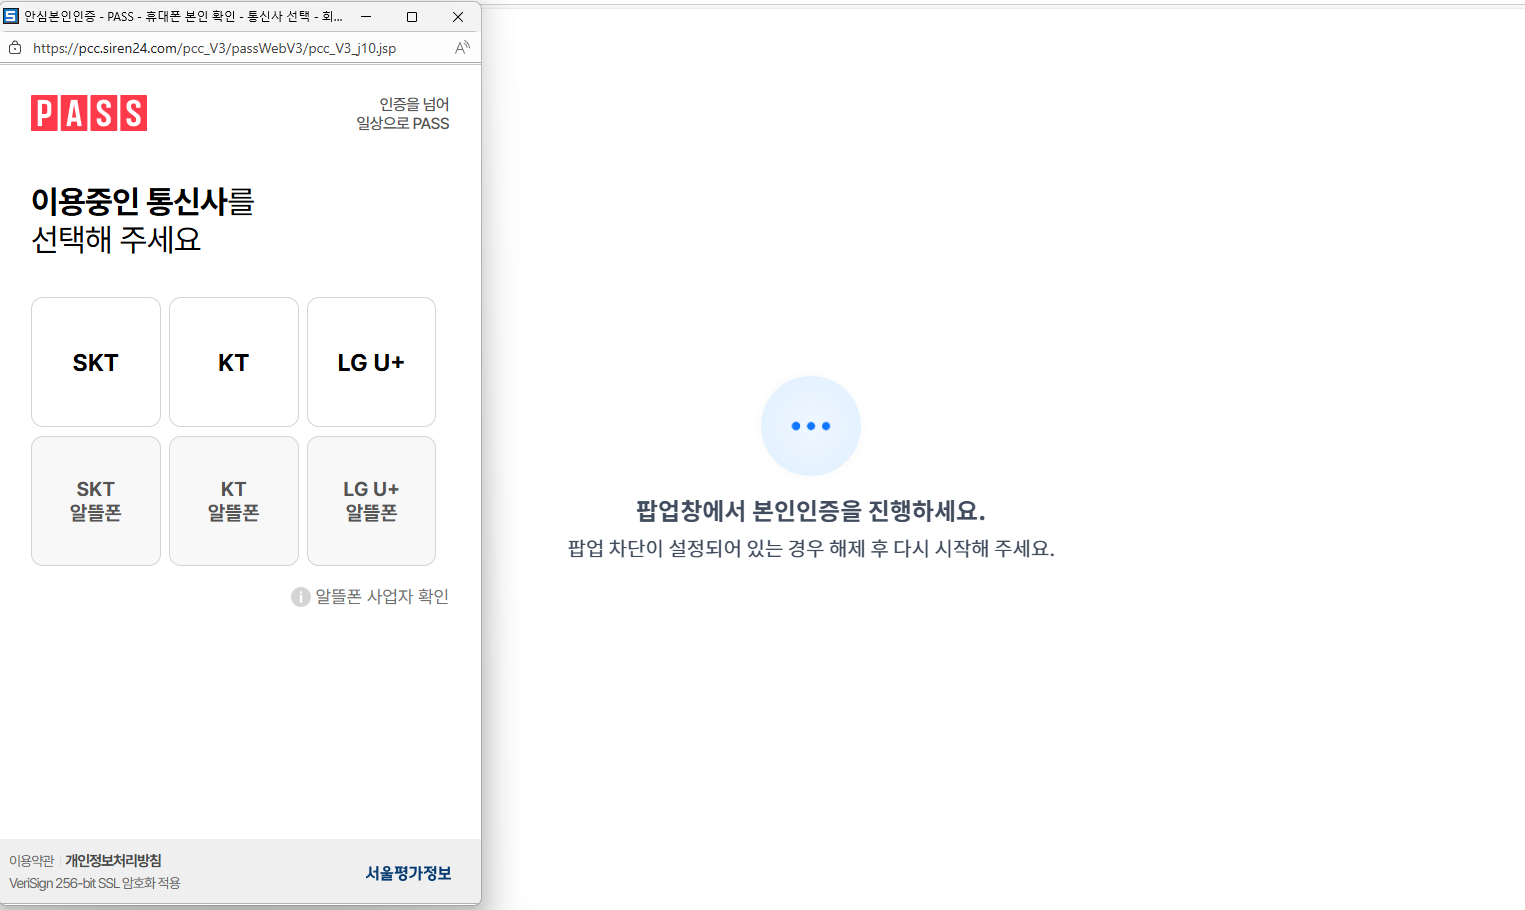Open the 이용약관 terms link
Image resolution: width=1525 pixels, height=910 pixels.
point(32,861)
